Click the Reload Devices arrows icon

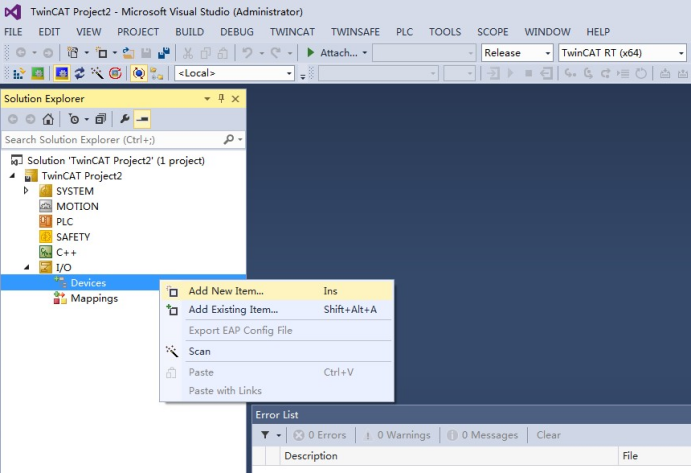click(79, 73)
